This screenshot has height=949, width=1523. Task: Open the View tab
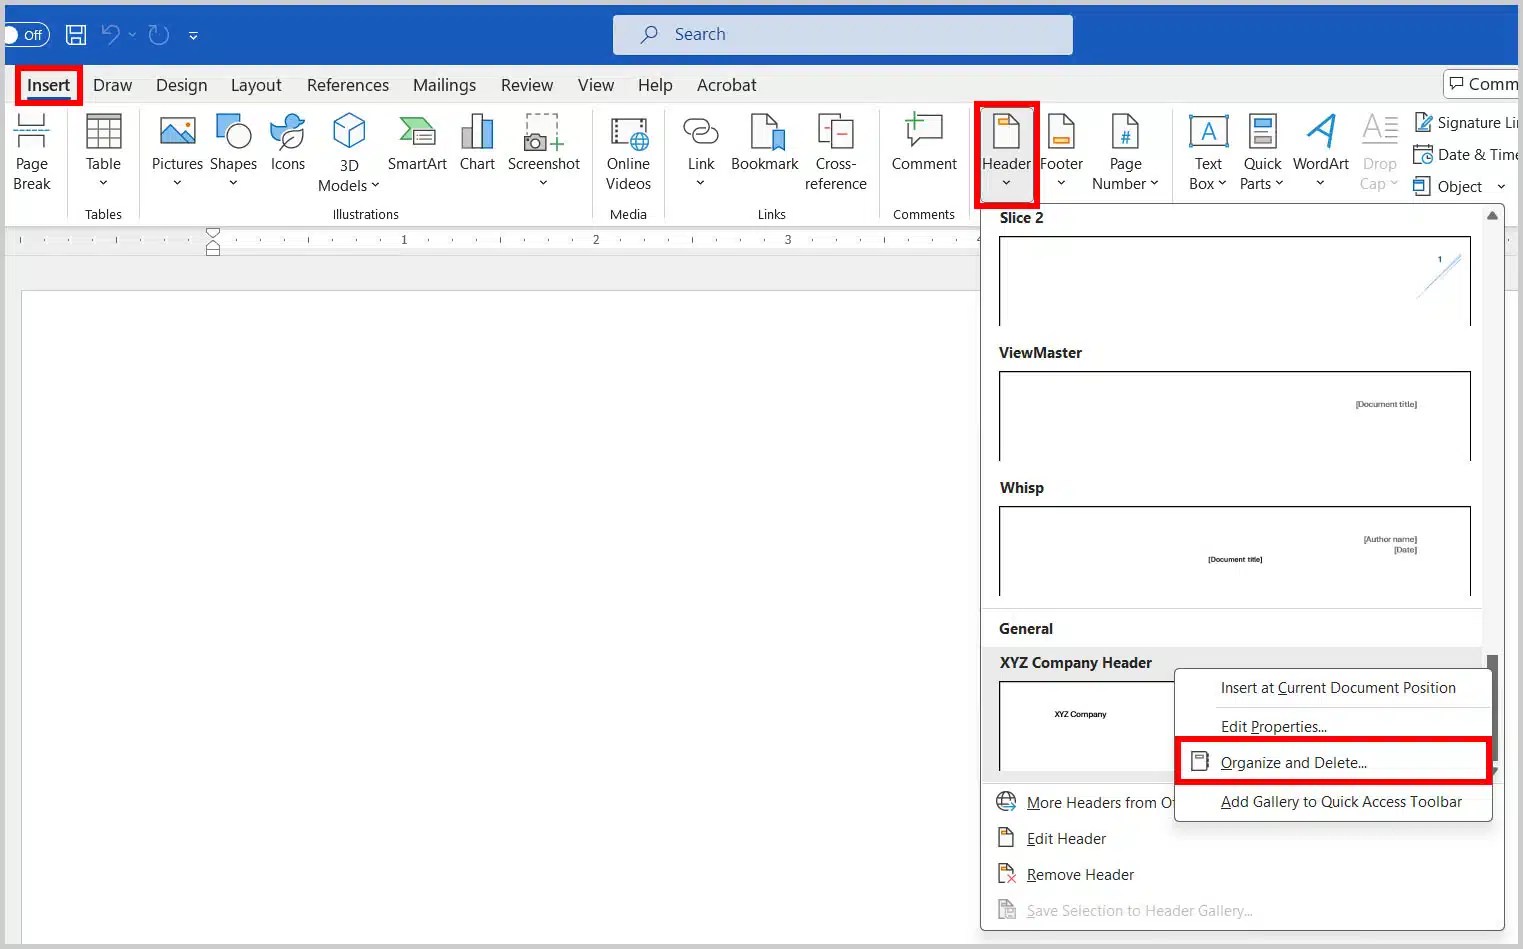click(596, 85)
